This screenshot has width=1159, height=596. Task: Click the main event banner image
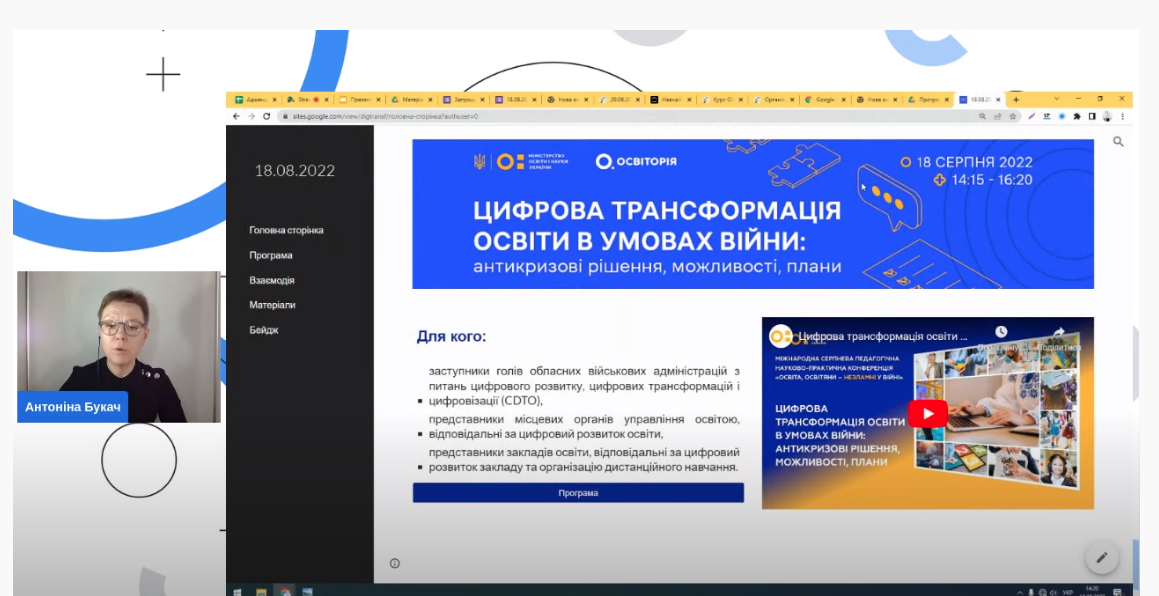click(753, 214)
